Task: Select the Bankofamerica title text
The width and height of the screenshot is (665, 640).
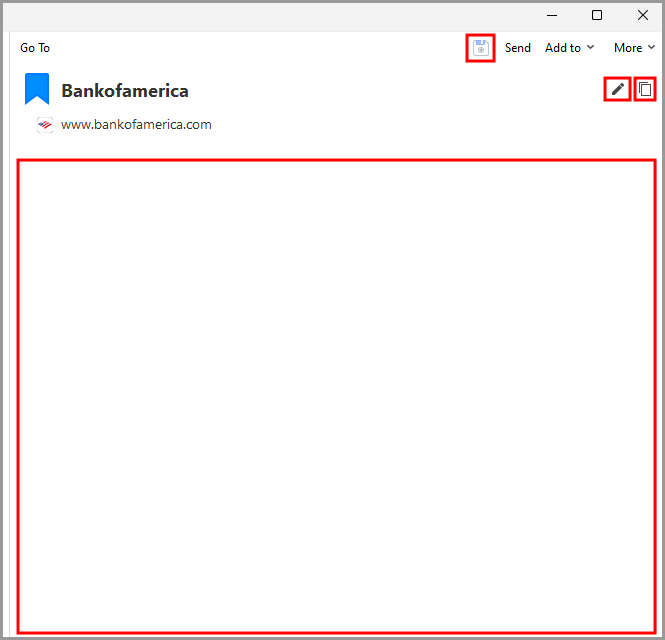Action: 125,91
